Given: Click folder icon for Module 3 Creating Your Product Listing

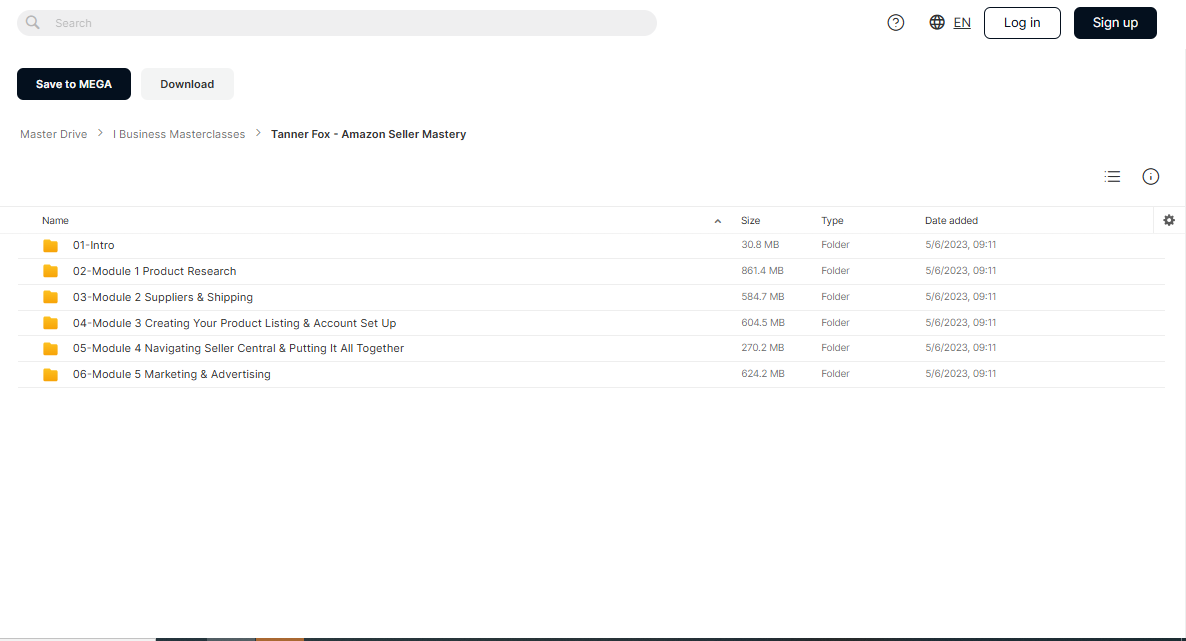Looking at the screenshot, I should (51, 323).
